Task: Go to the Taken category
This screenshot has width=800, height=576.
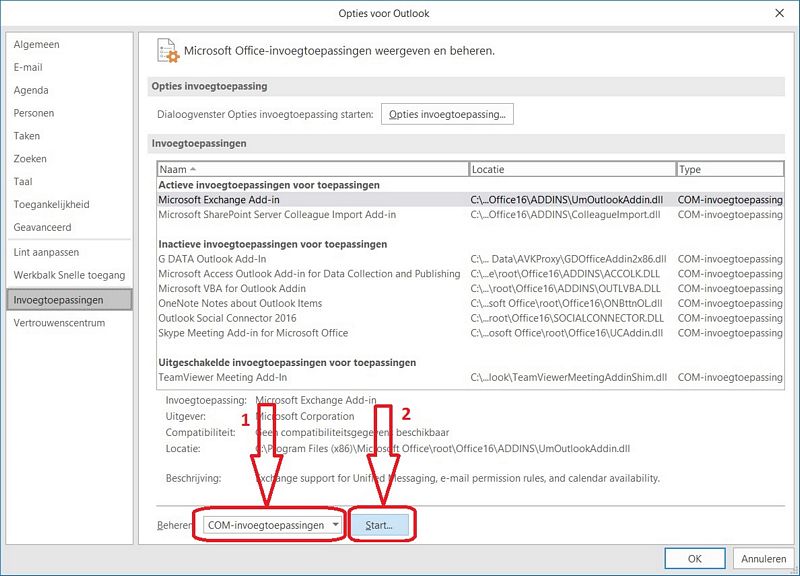Action: (27, 136)
